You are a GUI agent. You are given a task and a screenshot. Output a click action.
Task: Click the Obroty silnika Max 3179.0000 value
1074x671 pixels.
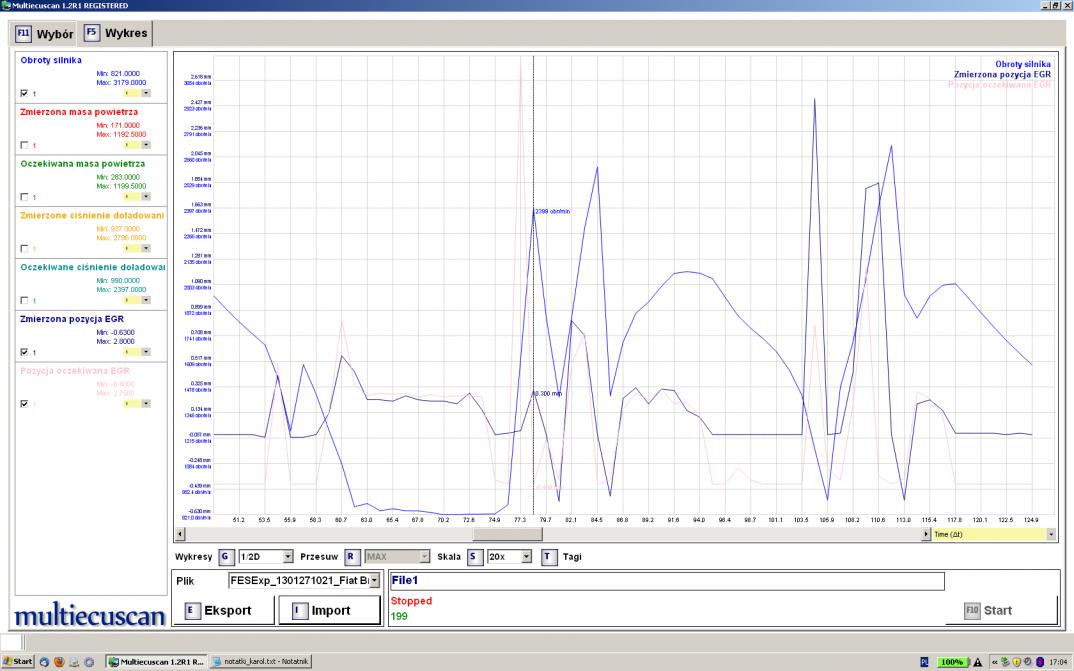point(121,83)
